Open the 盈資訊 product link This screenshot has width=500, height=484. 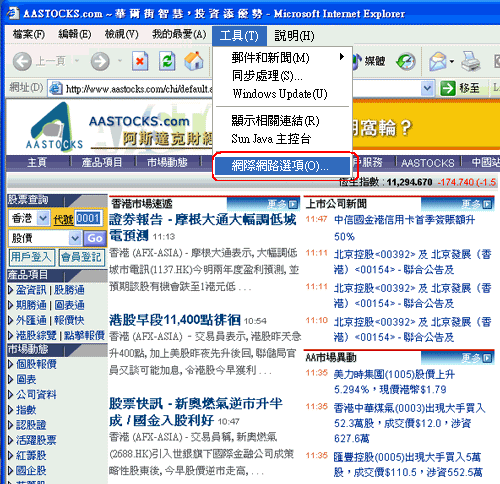[x=31, y=290]
